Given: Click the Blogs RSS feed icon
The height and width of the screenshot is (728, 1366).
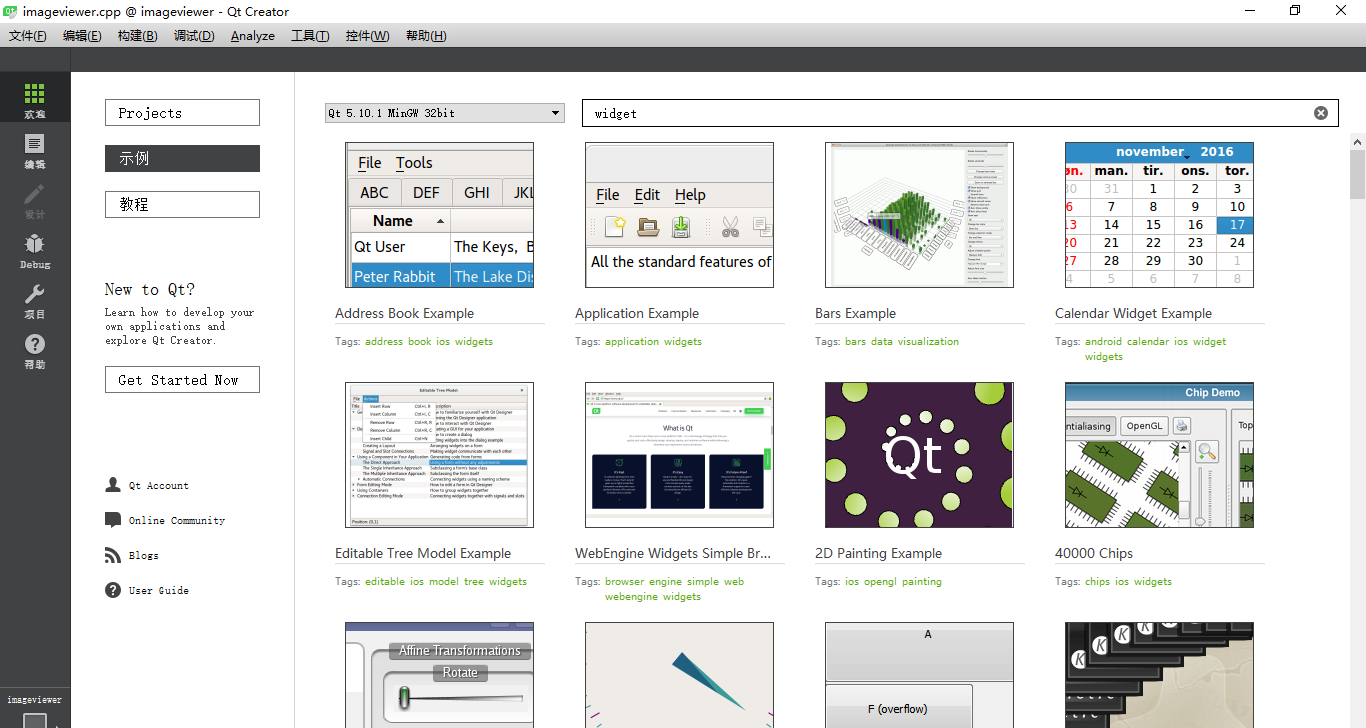Looking at the screenshot, I should [x=113, y=555].
